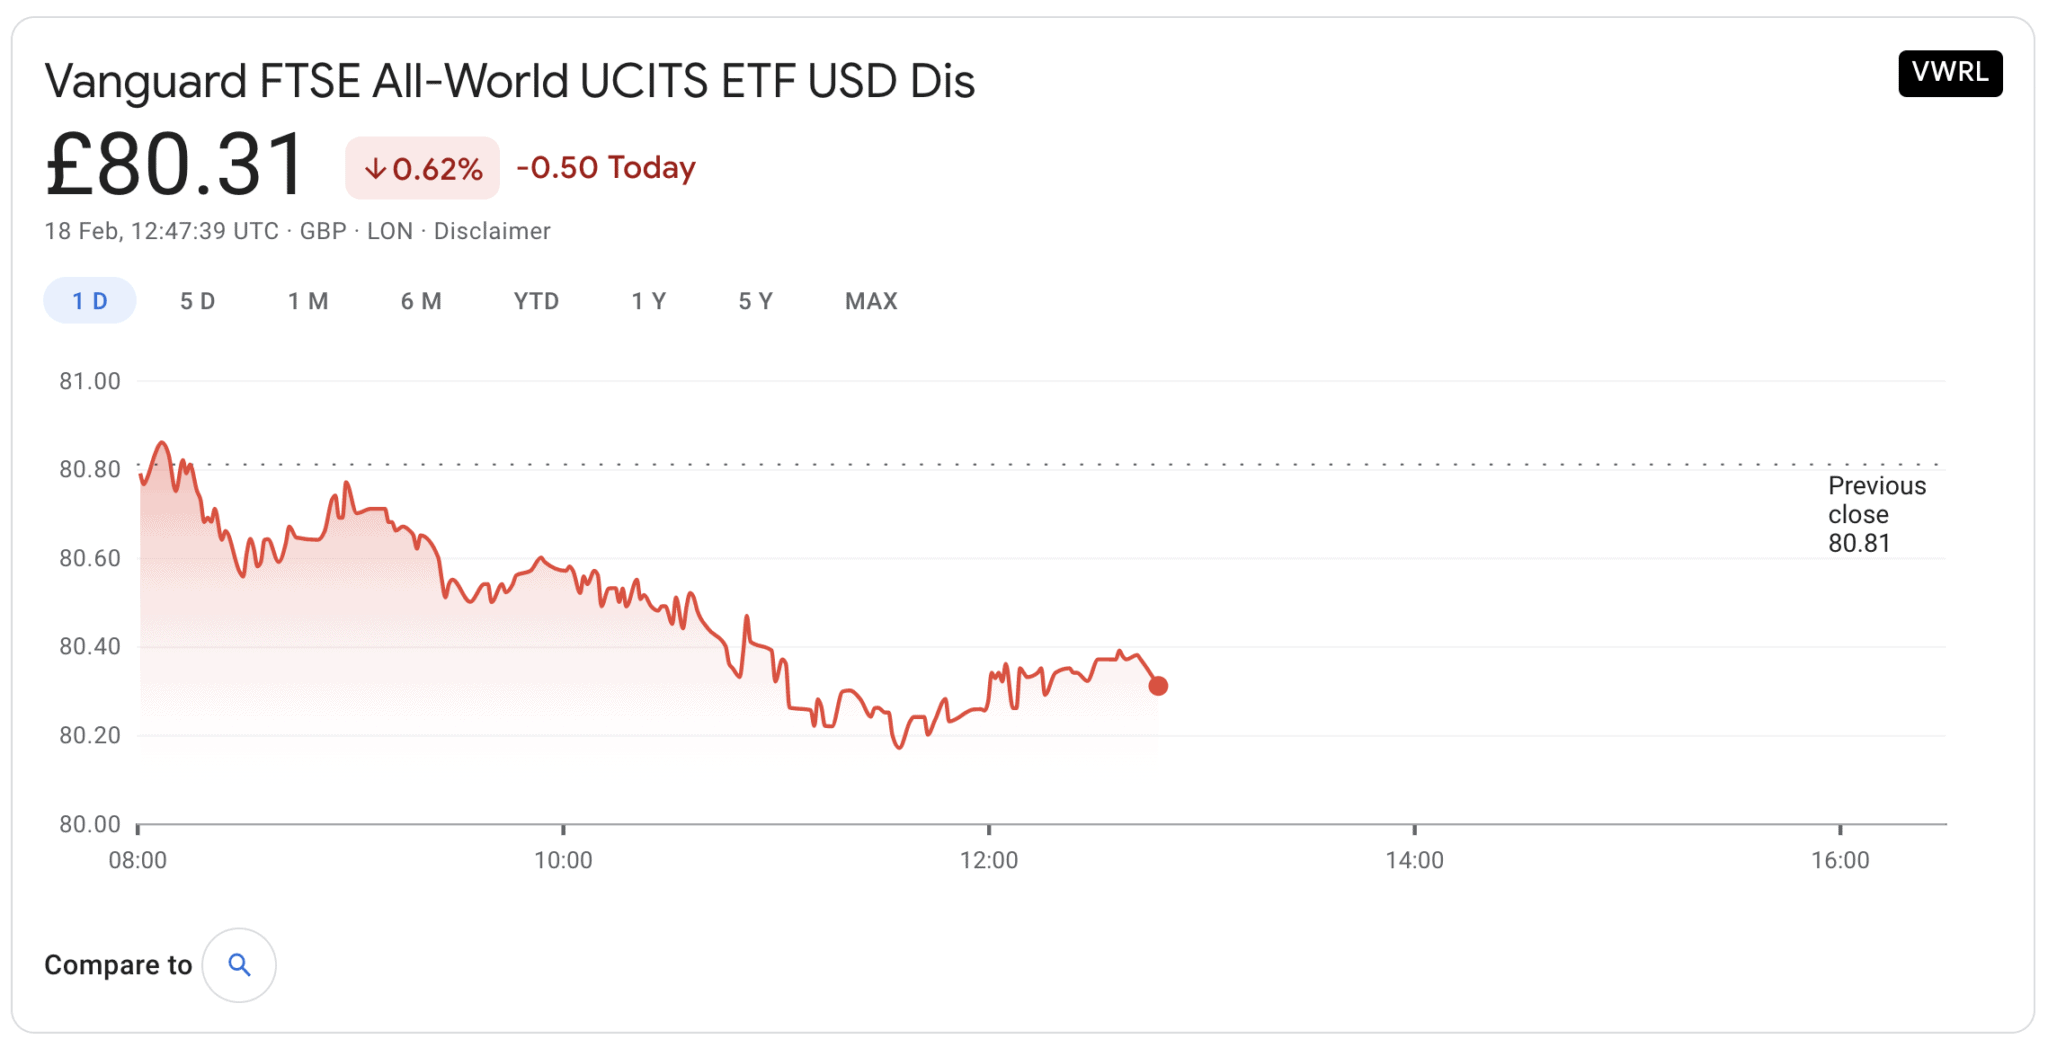Click the red current-price dot on the chart

[1158, 686]
